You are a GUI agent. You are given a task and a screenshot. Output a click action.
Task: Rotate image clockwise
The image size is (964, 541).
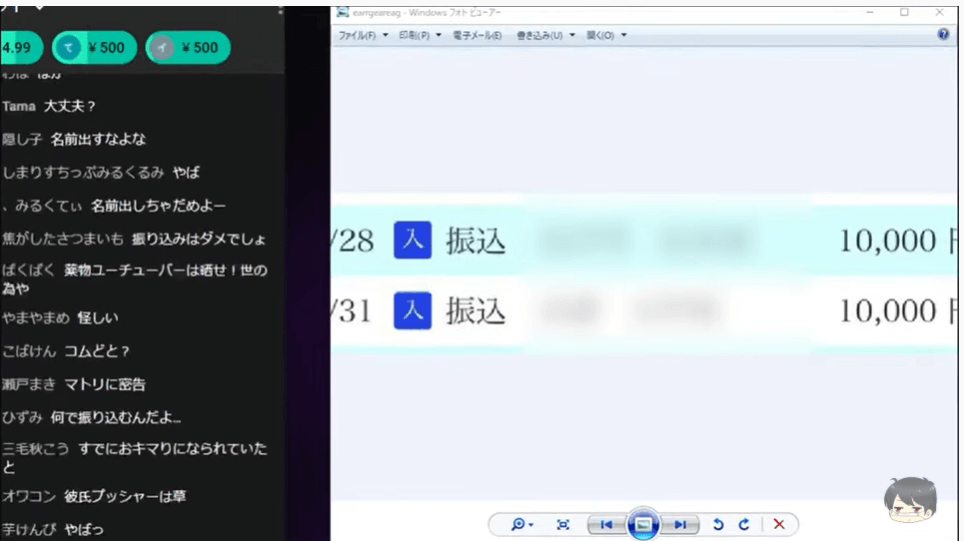tap(743, 524)
